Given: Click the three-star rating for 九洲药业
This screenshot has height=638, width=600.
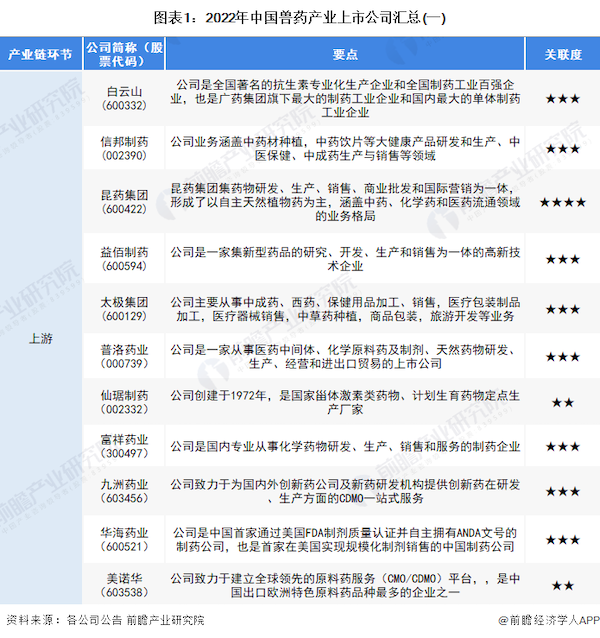Looking at the screenshot, I should 563,491.
